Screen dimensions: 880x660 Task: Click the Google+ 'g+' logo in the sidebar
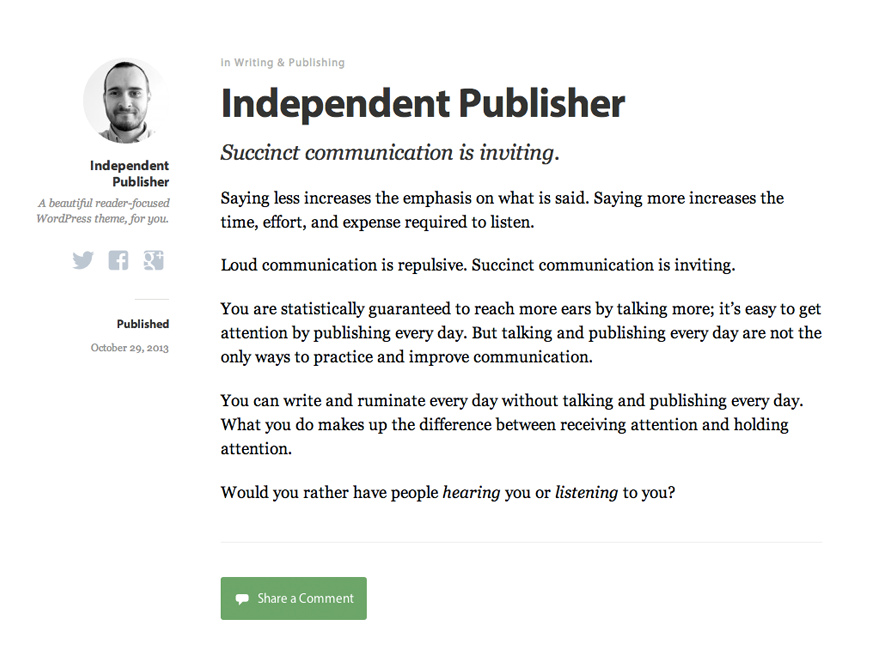click(x=154, y=260)
